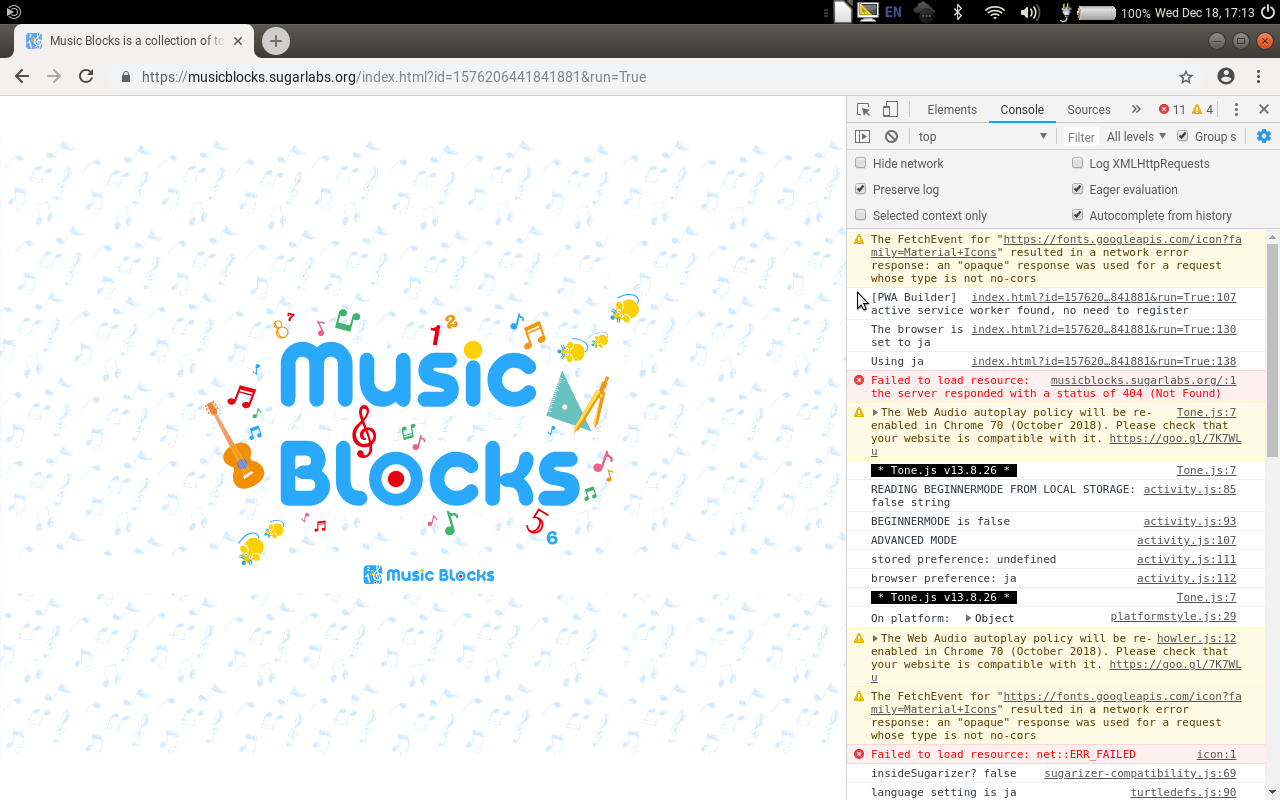
Task: Open the Tone.js:7 source link
Action: 1206,411
